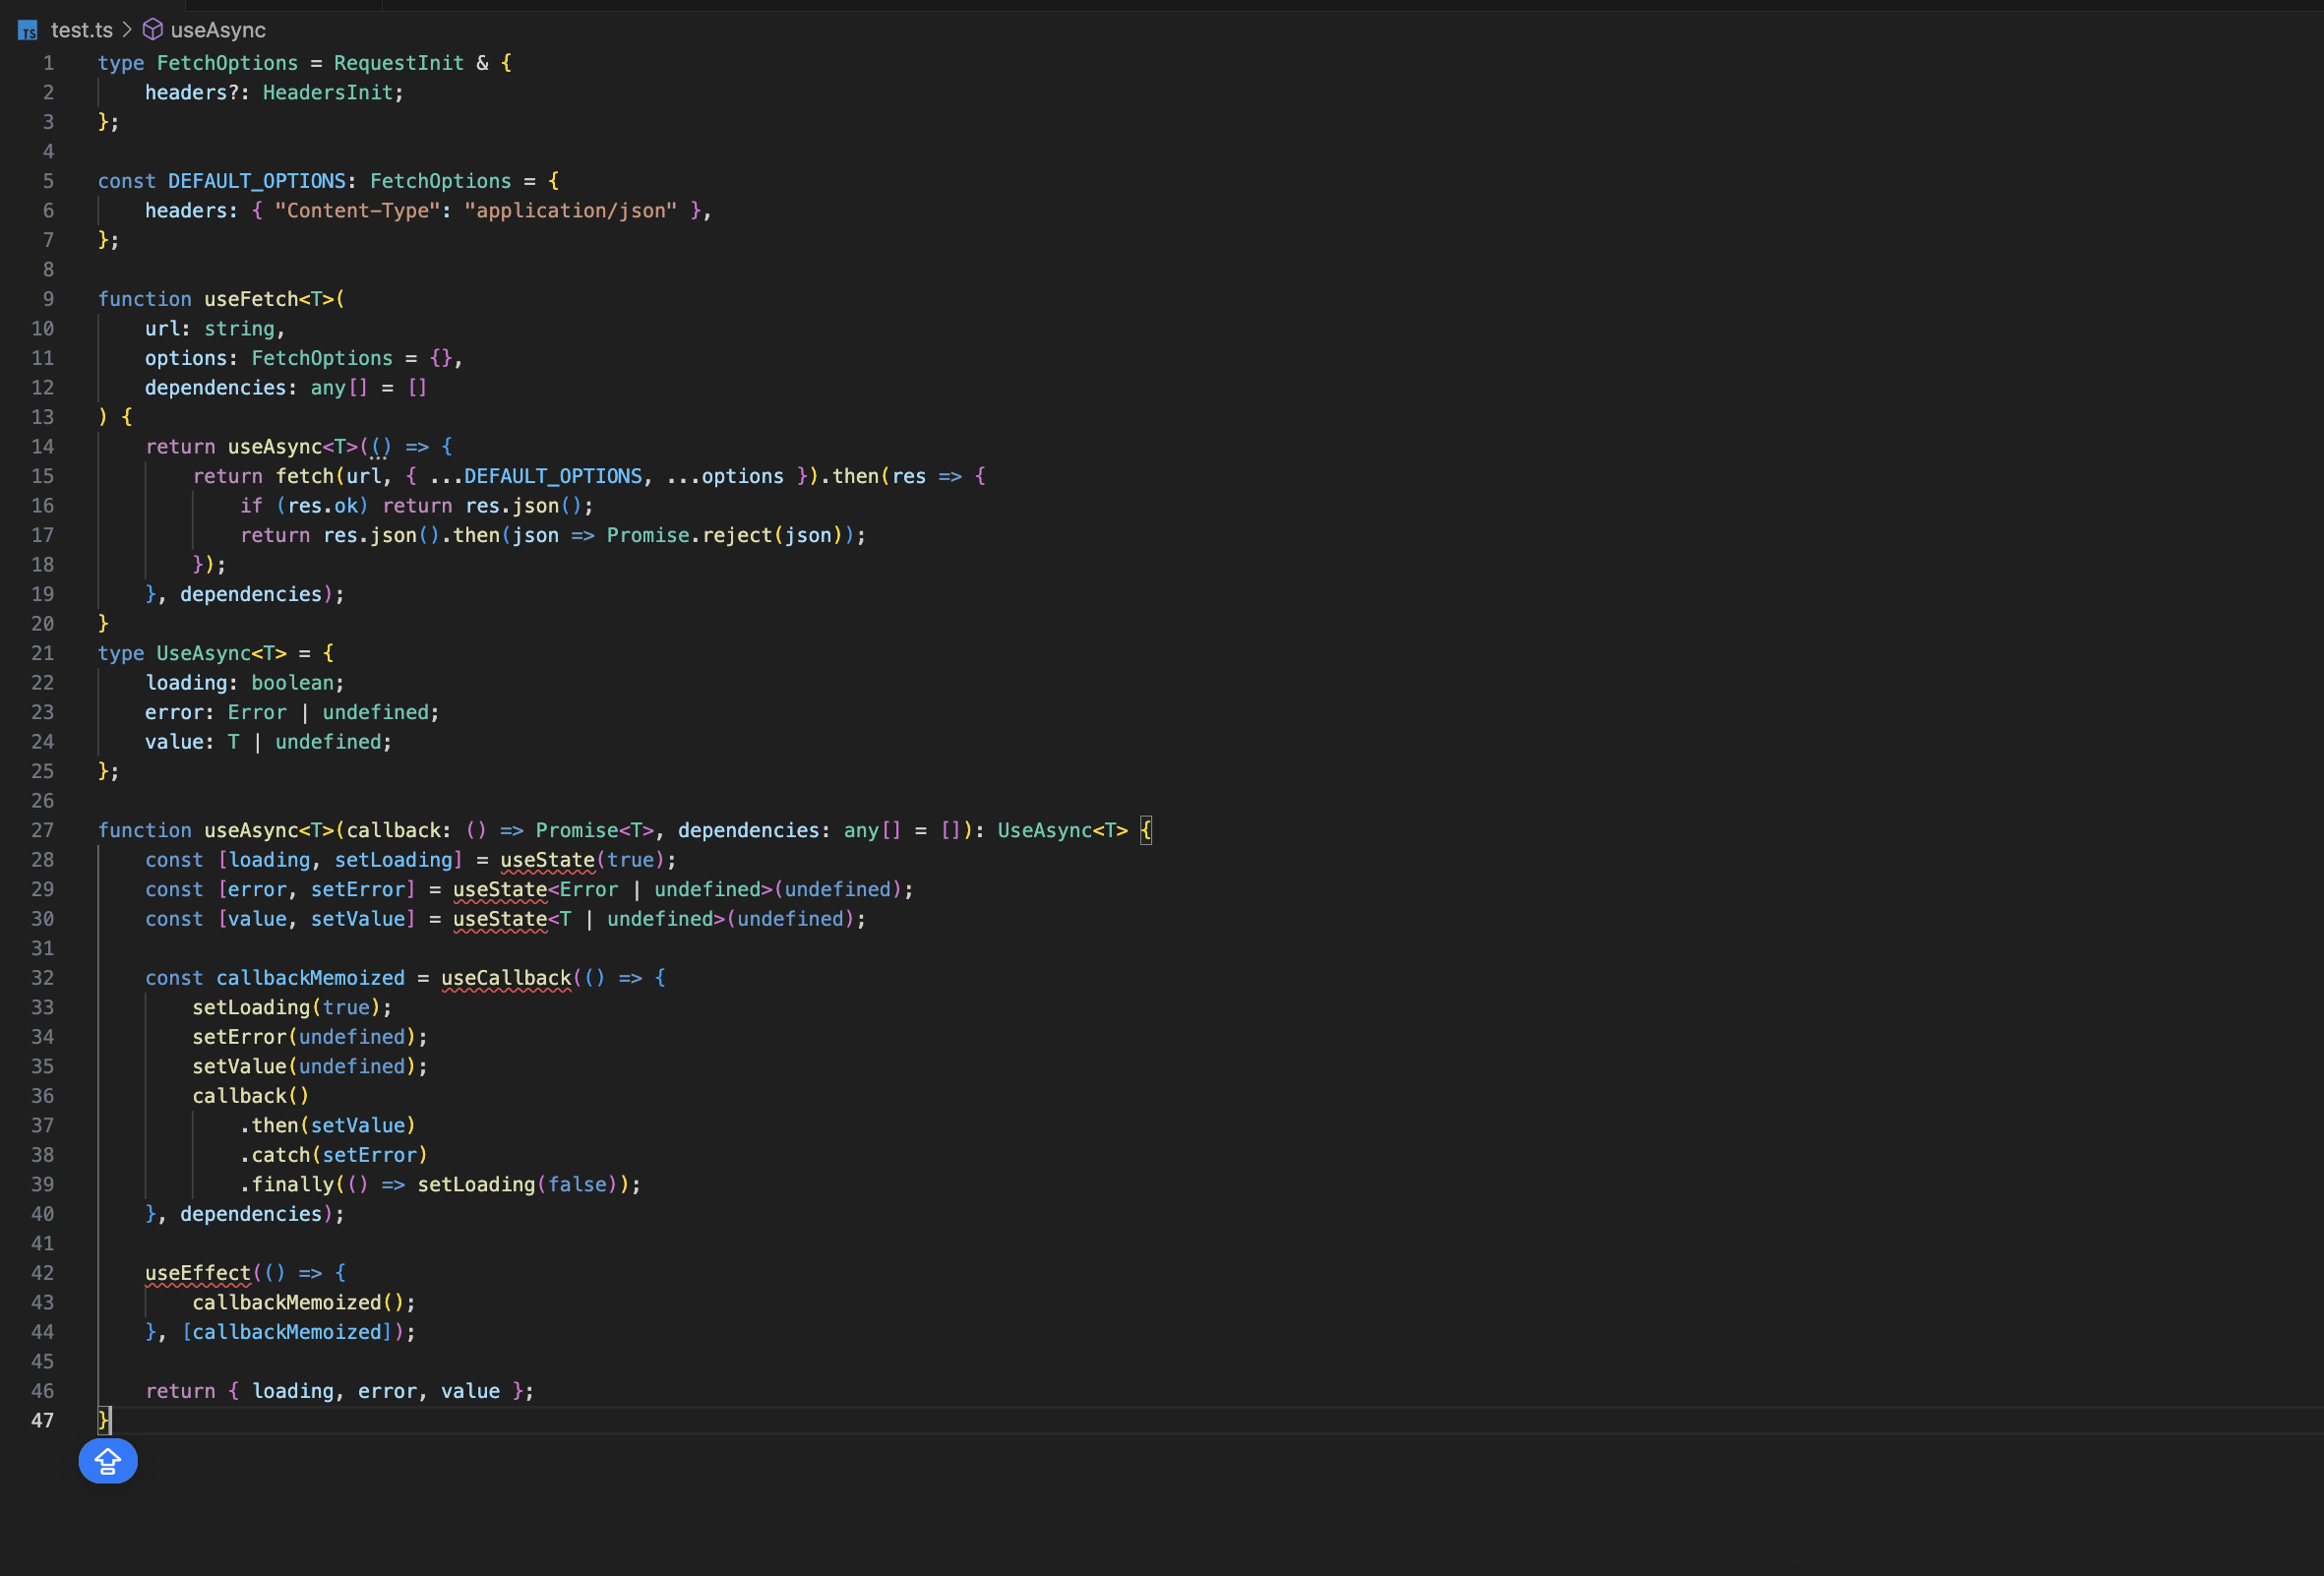Open test.ts breadcrumb item
2324x1576 pixels.
click(x=82, y=30)
